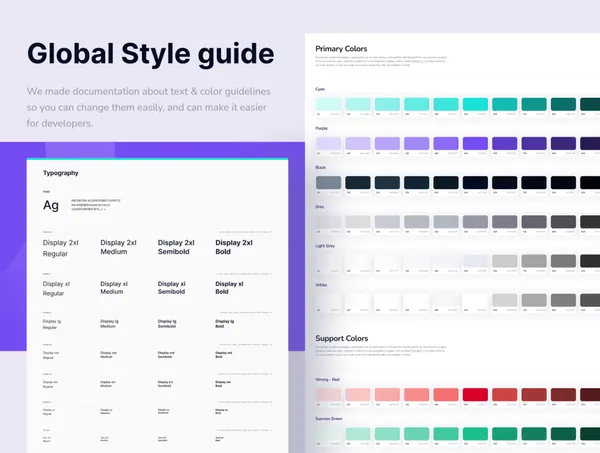Select the Display 2xl Regular text sample
This screenshot has height=453, width=600.
click(x=62, y=248)
